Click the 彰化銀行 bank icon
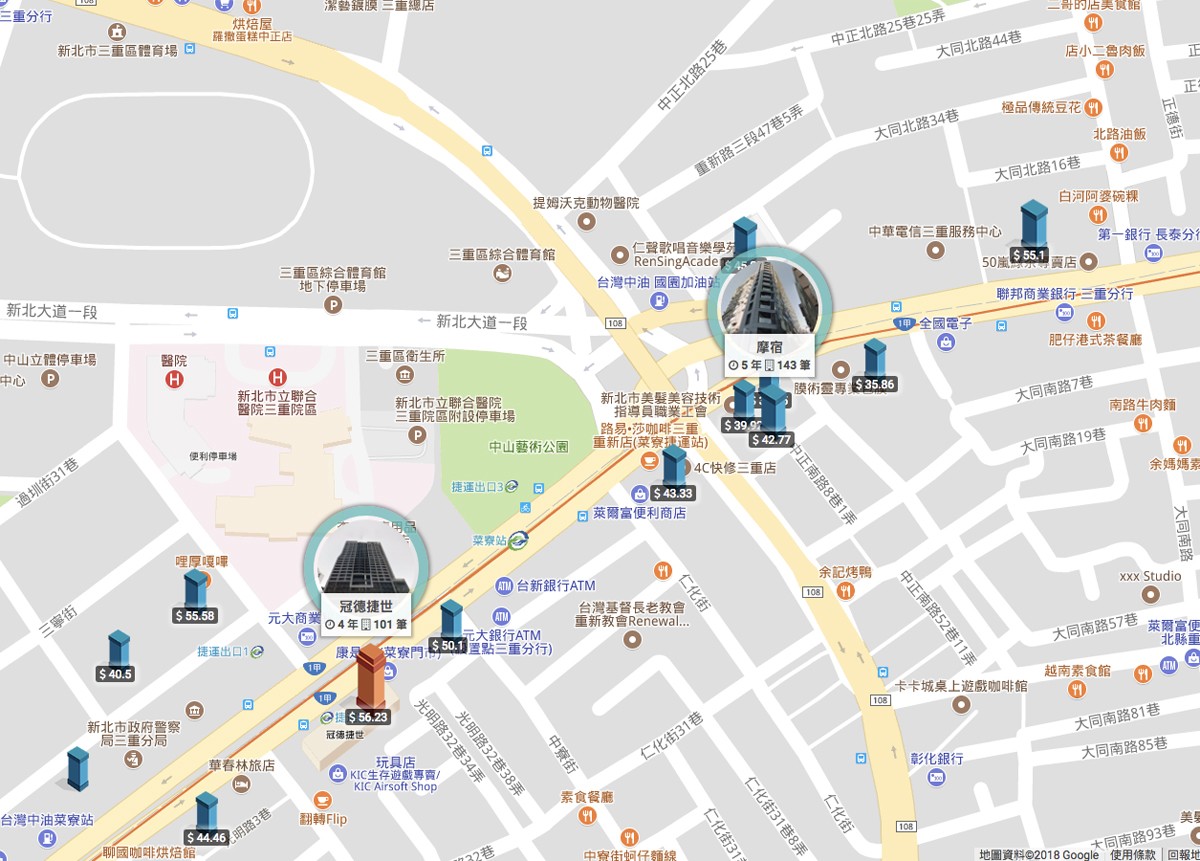This screenshot has height=861, width=1200. pos(936,778)
